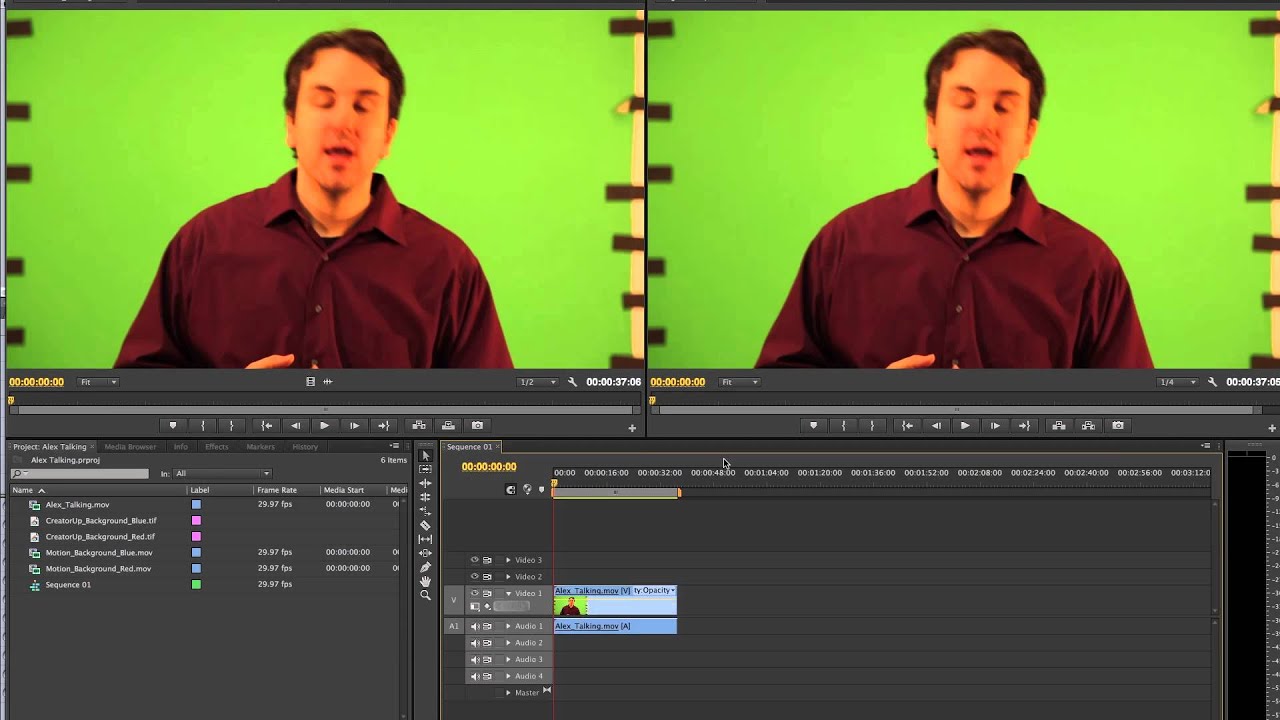Toggle sync lock on Audio 1 track
The width and height of the screenshot is (1280, 720).
pos(487,626)
